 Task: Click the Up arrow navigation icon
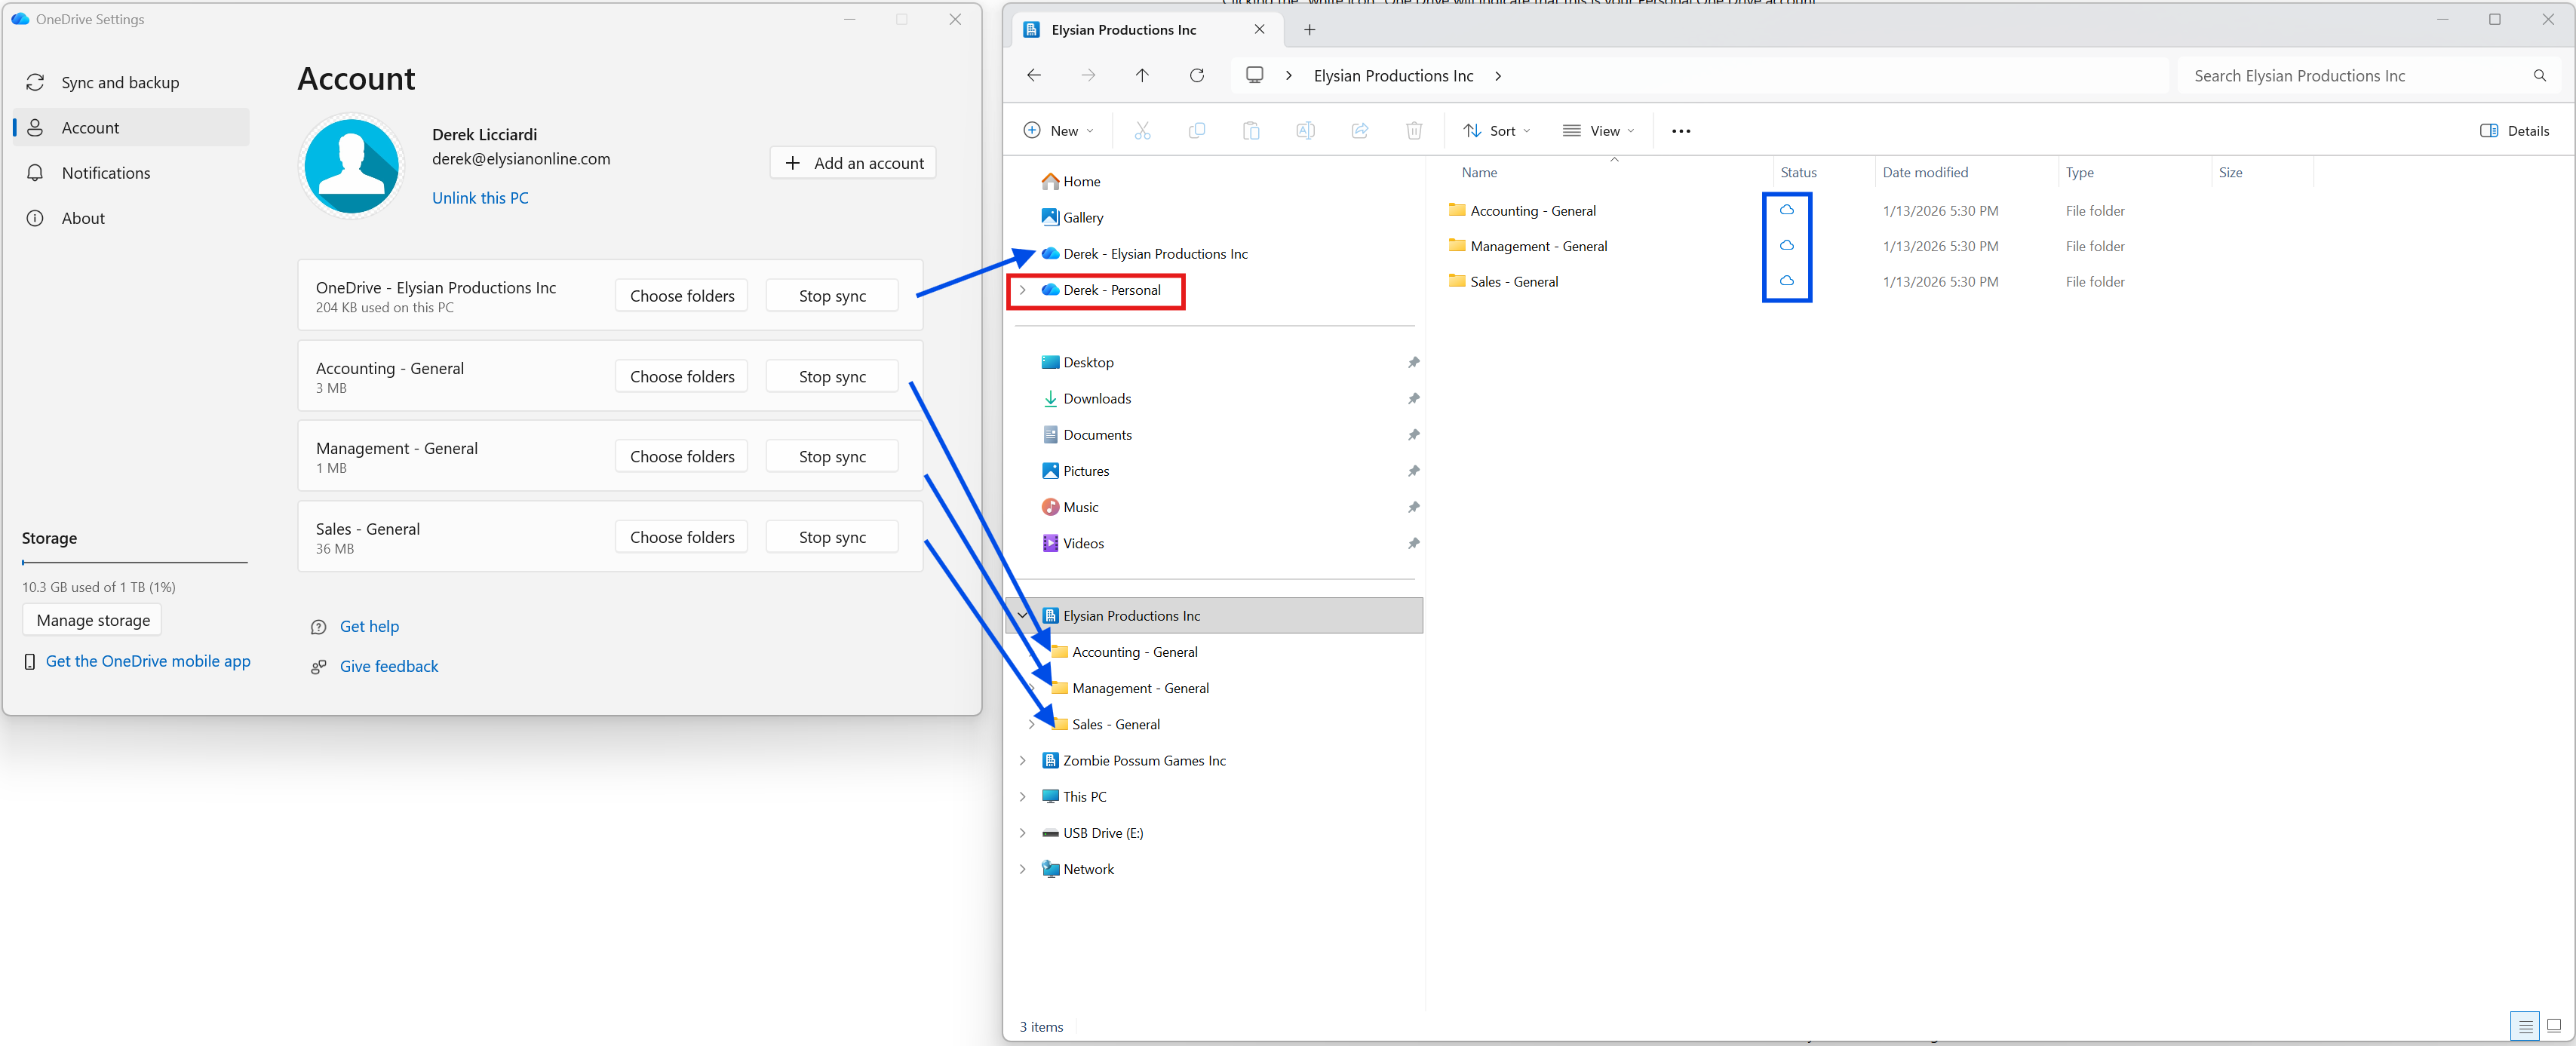click(1142, 76)
